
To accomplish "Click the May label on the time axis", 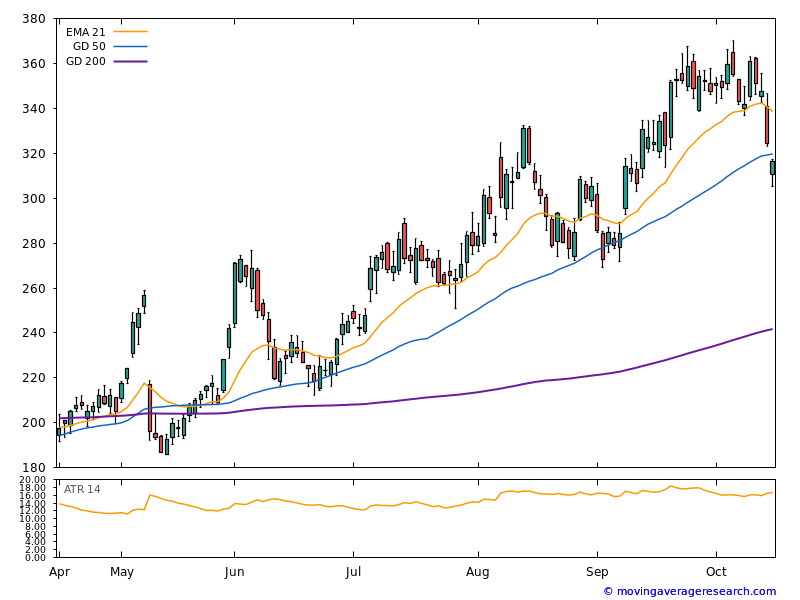I will (121, 572).
